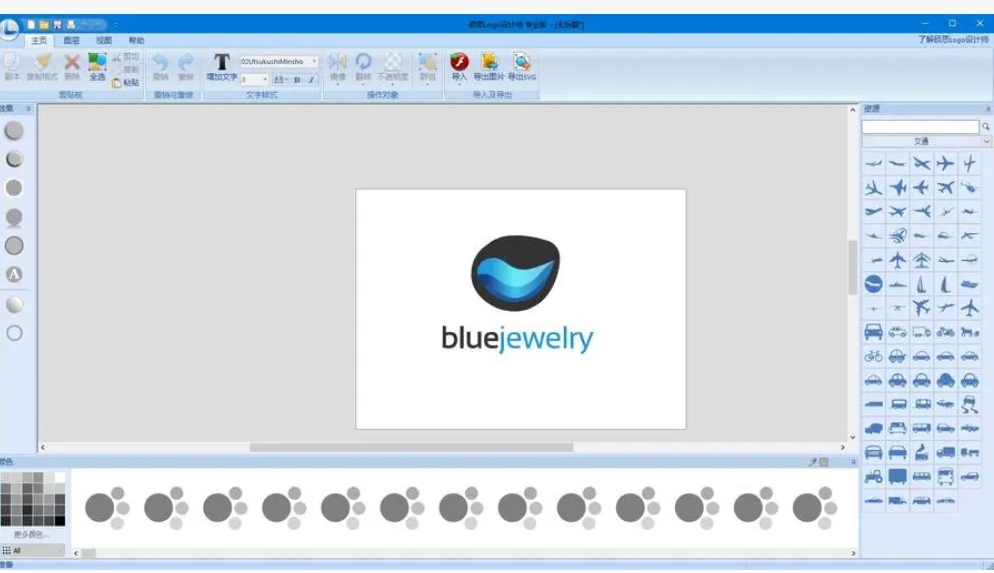This screenshot has width=994, height=573.
Task: Click the search magnifier in resources panel
Action: pyautogui.click(x=986, y=127)
